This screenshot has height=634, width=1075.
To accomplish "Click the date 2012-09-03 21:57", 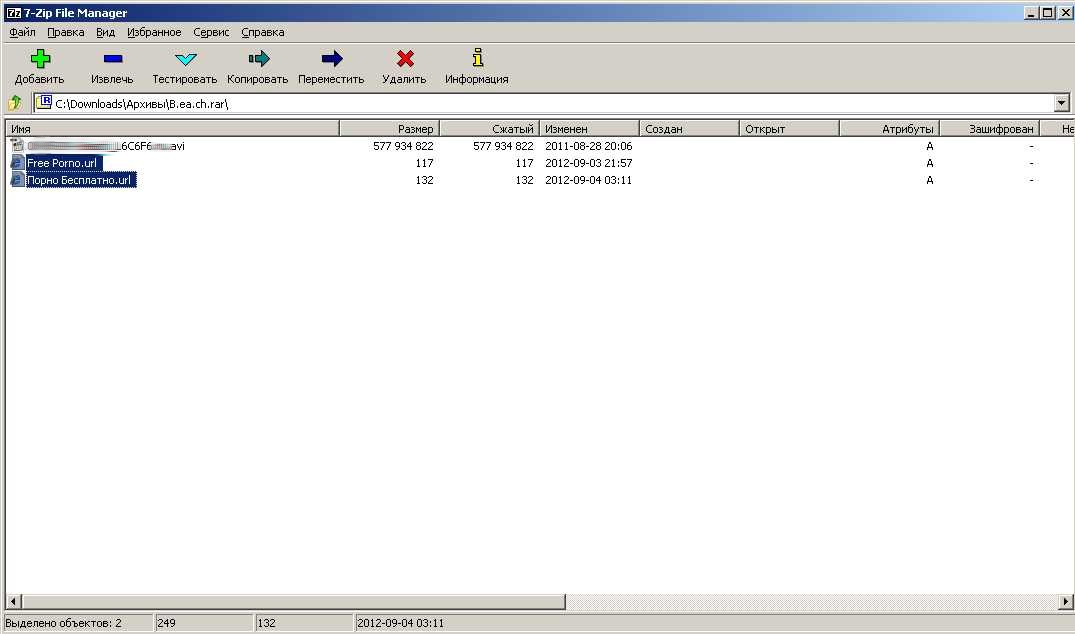I will [x=588, y=163].
